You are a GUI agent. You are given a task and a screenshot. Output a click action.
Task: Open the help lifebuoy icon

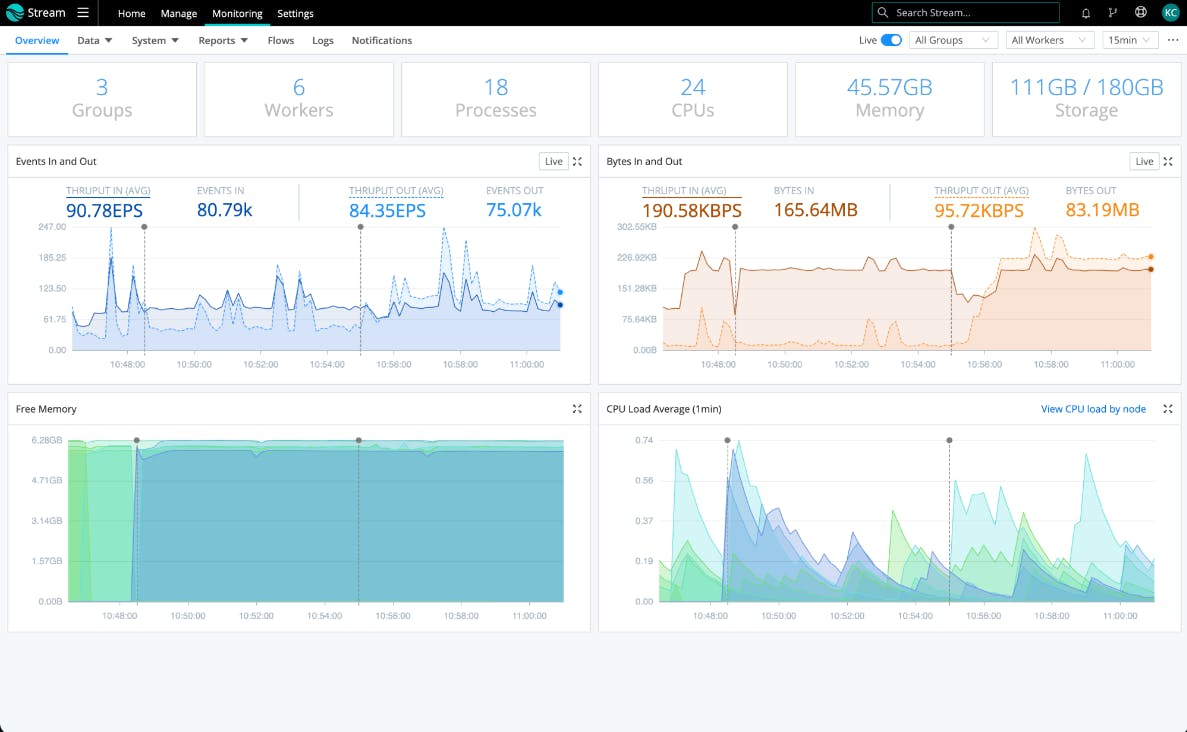(1141, 13)
